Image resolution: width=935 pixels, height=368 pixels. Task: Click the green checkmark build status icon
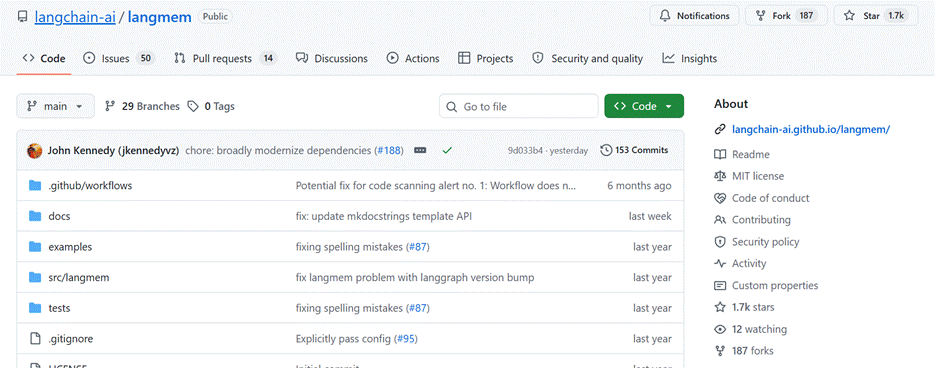click(x=447, y=150)
